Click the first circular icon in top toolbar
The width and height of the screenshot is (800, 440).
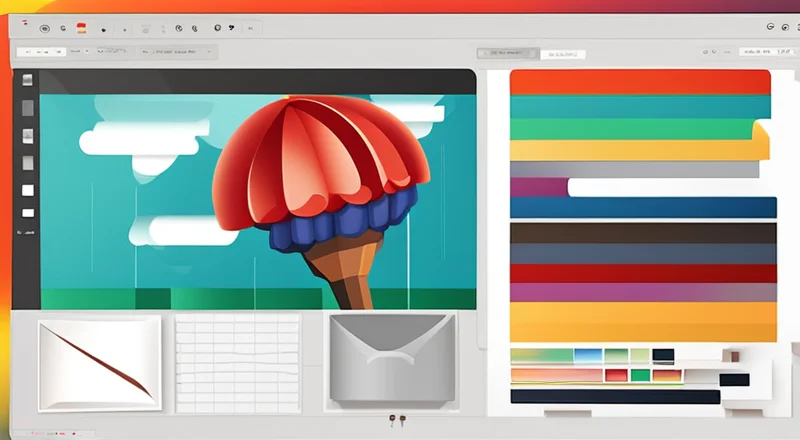(44, 28)
